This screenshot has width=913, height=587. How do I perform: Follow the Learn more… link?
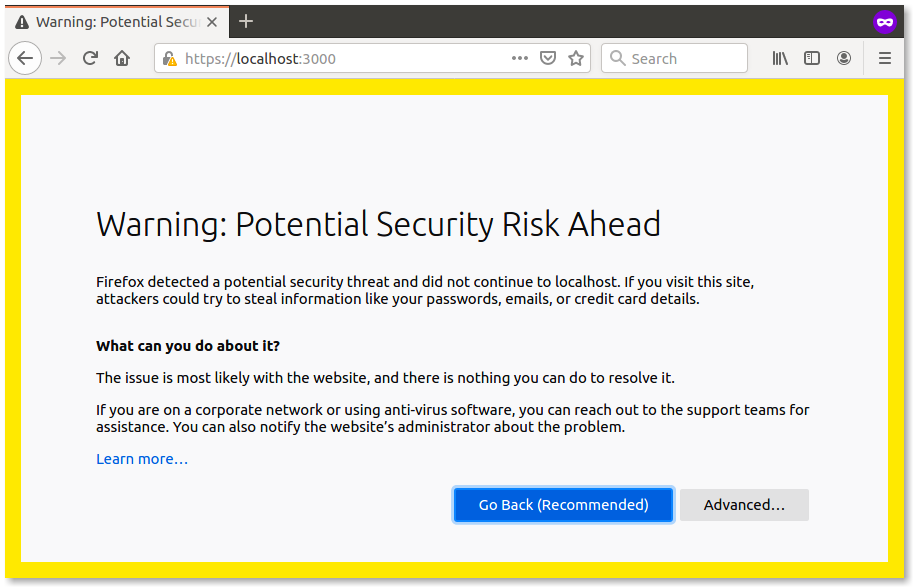click(x=142, y=459)
